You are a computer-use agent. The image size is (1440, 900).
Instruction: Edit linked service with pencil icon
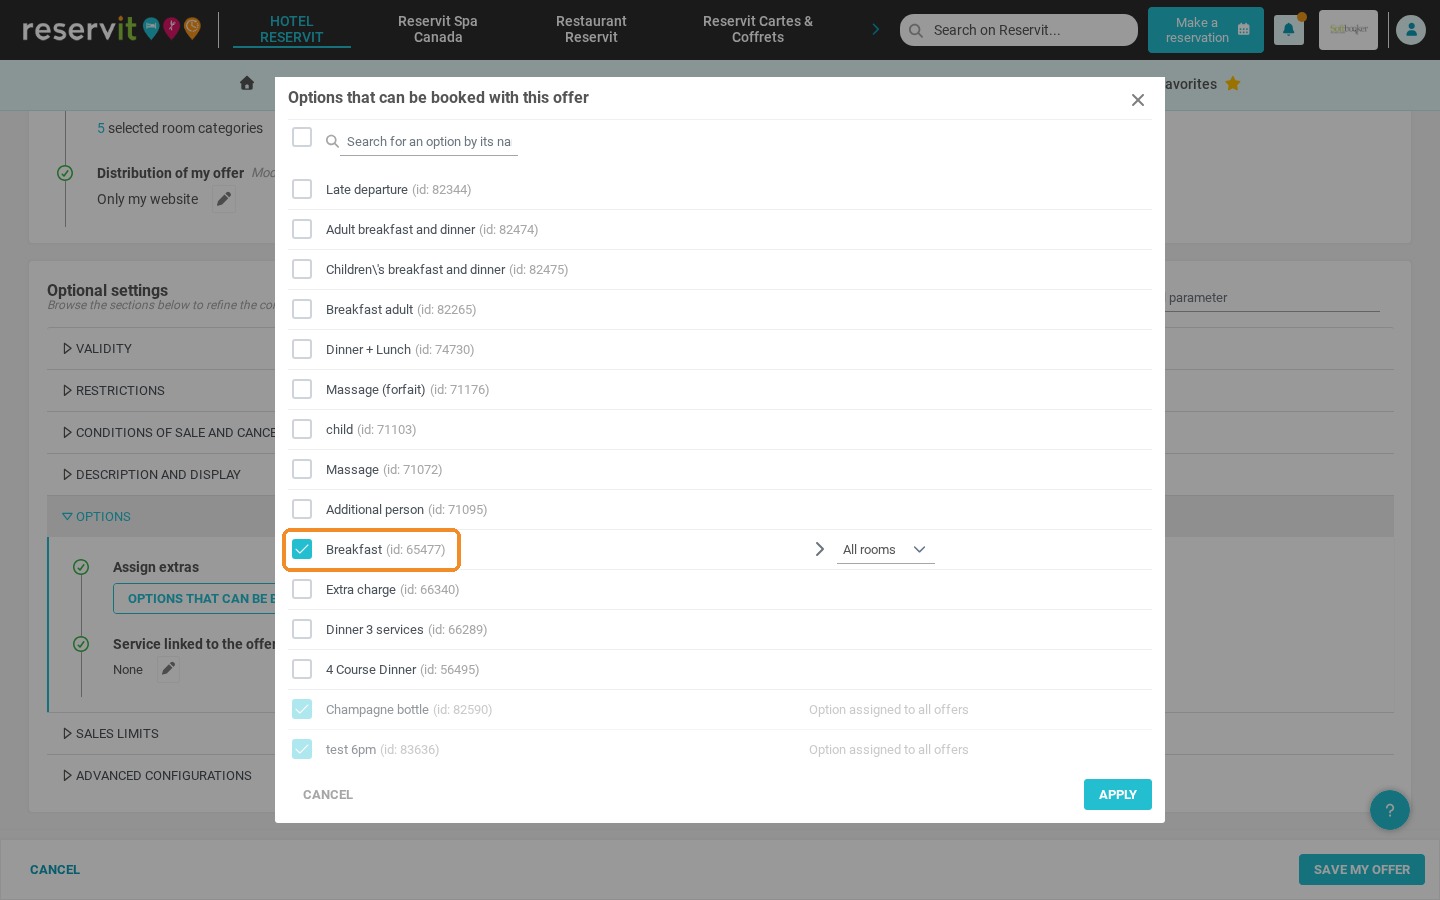pyautogui.click(x=168, y=669)
